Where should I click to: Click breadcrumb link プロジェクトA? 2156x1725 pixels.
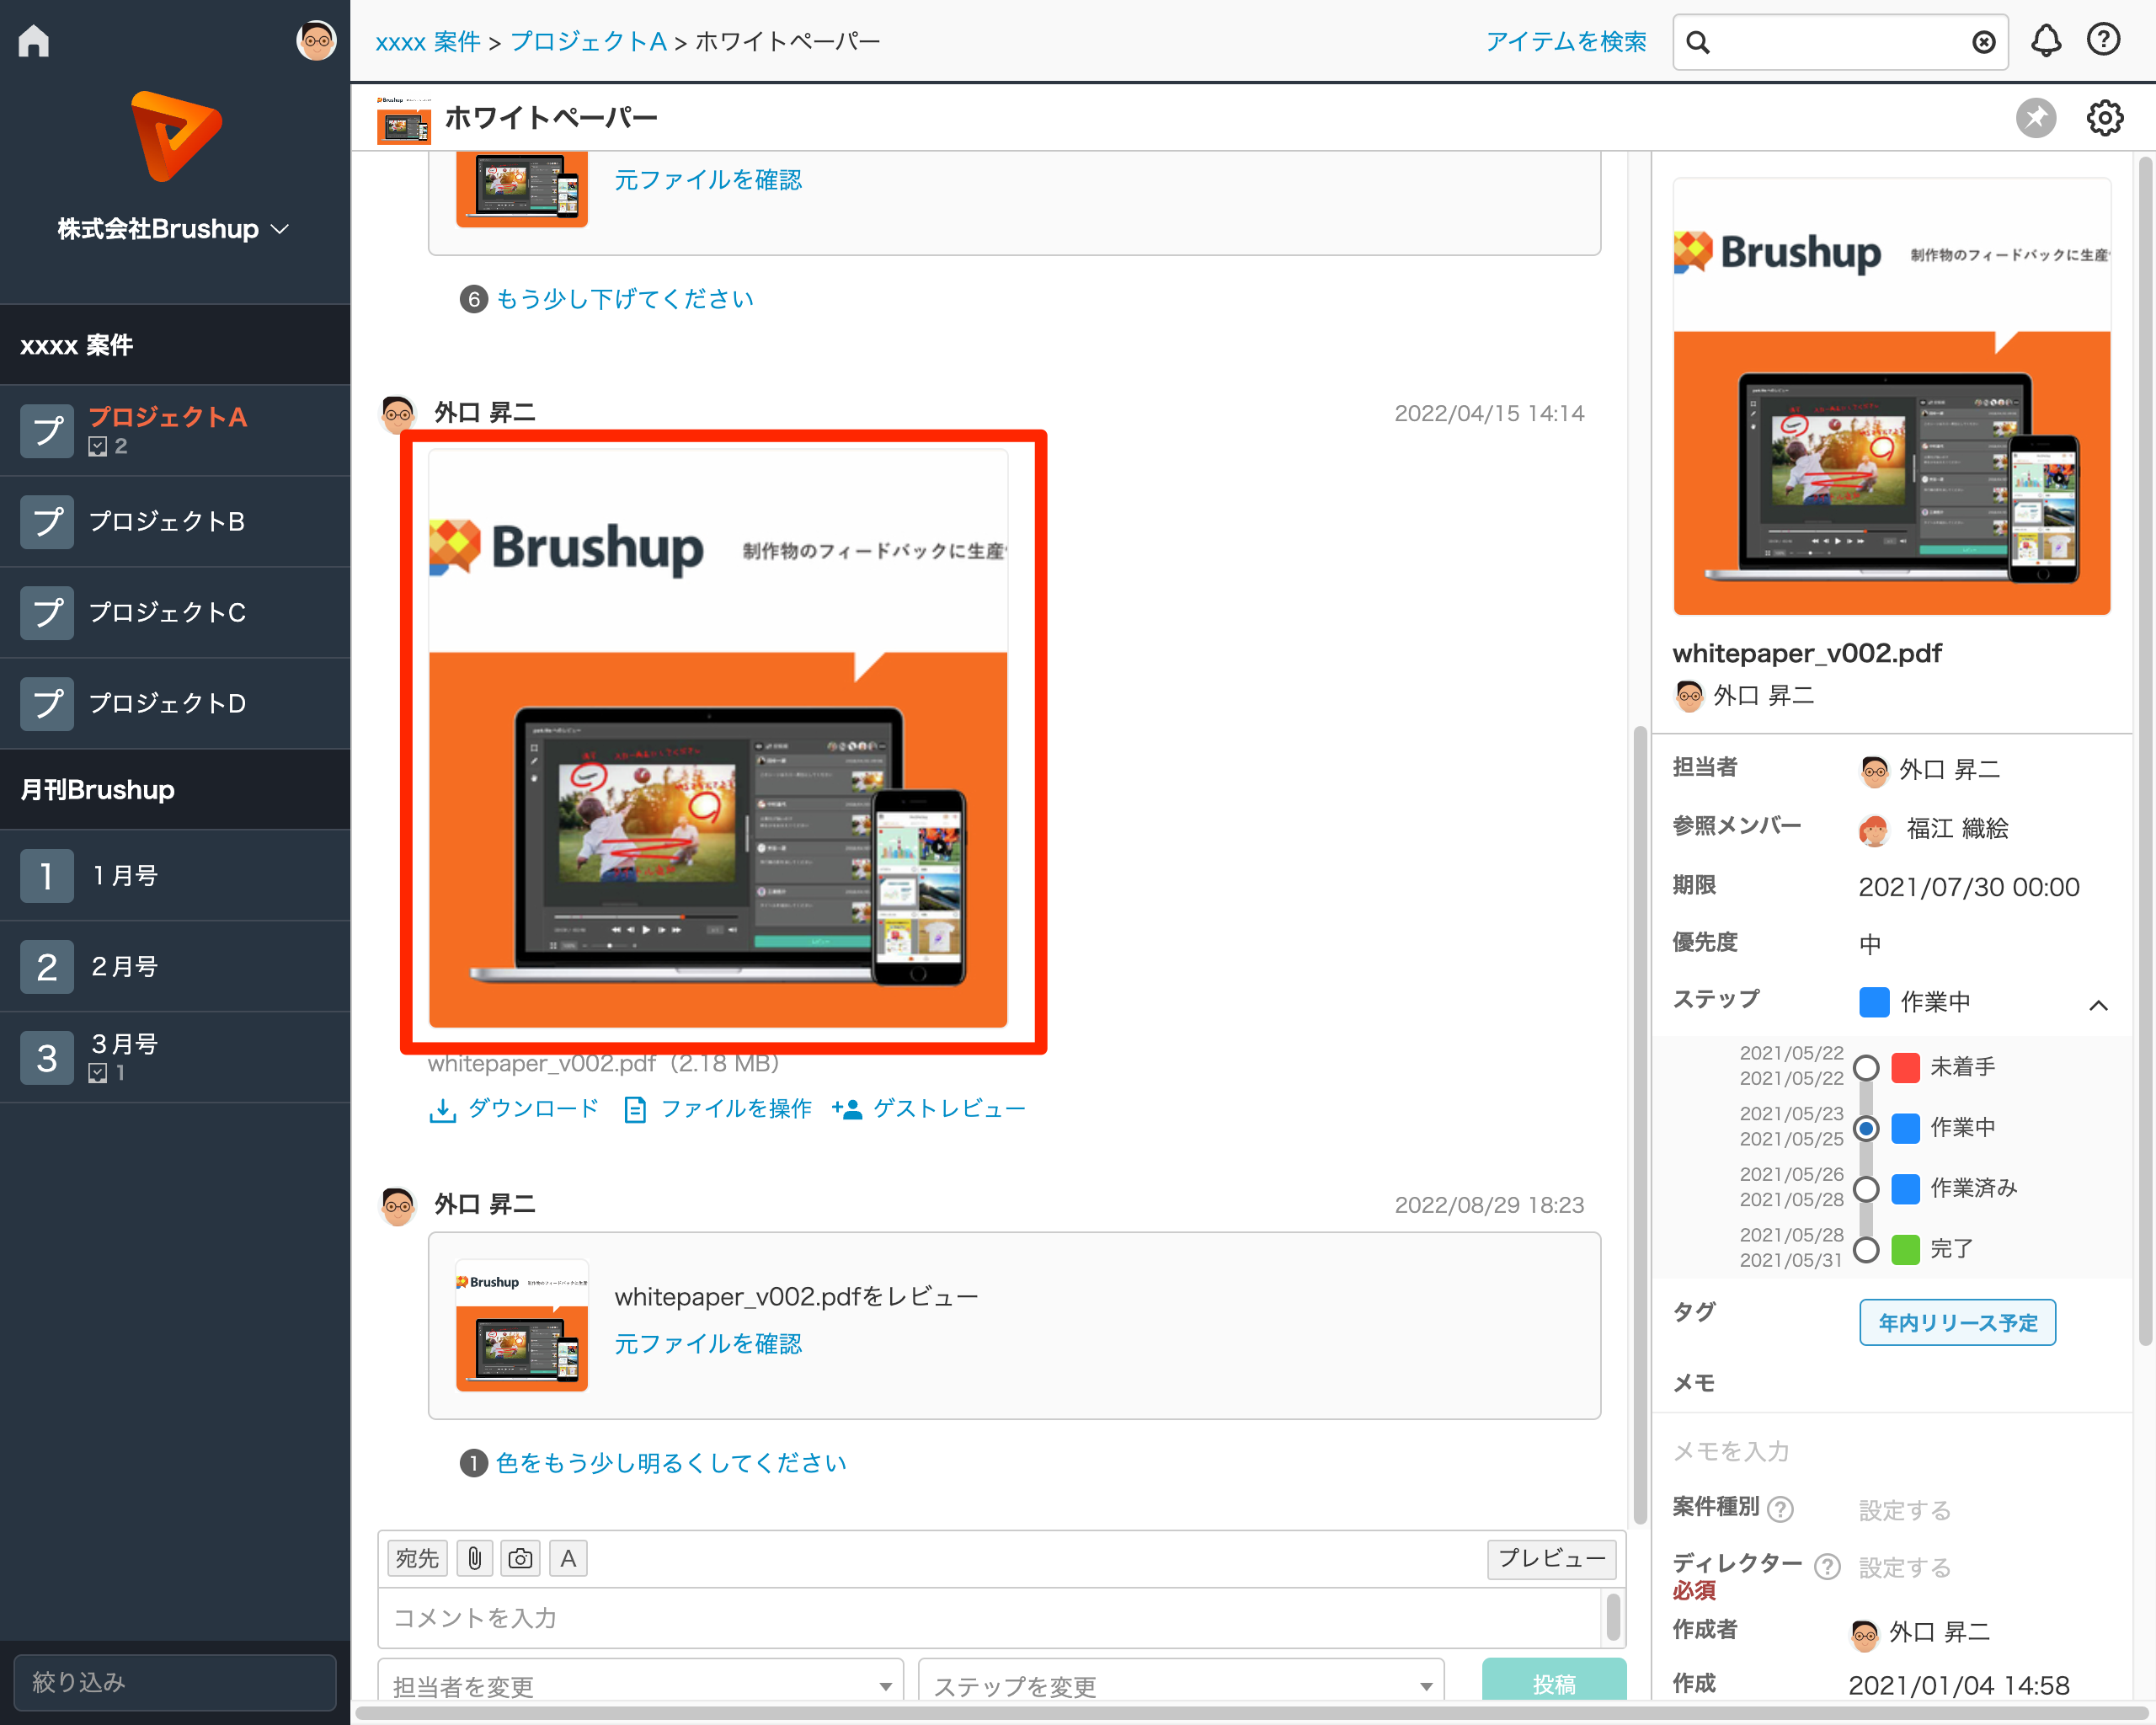588,42
